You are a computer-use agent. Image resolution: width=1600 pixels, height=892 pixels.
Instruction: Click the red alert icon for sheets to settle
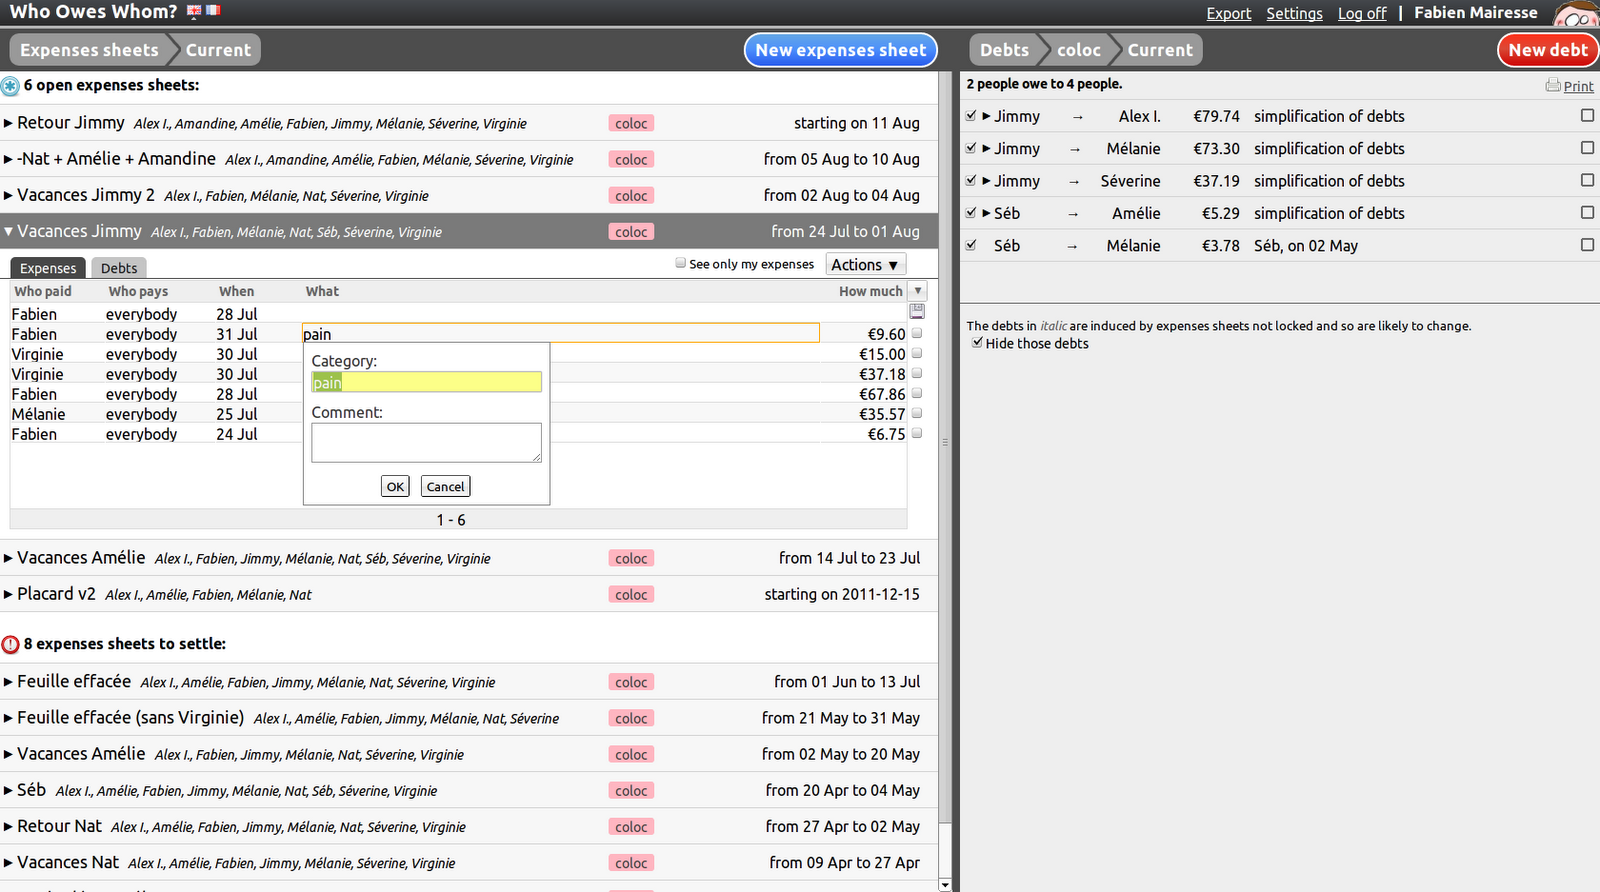[10, 644]
